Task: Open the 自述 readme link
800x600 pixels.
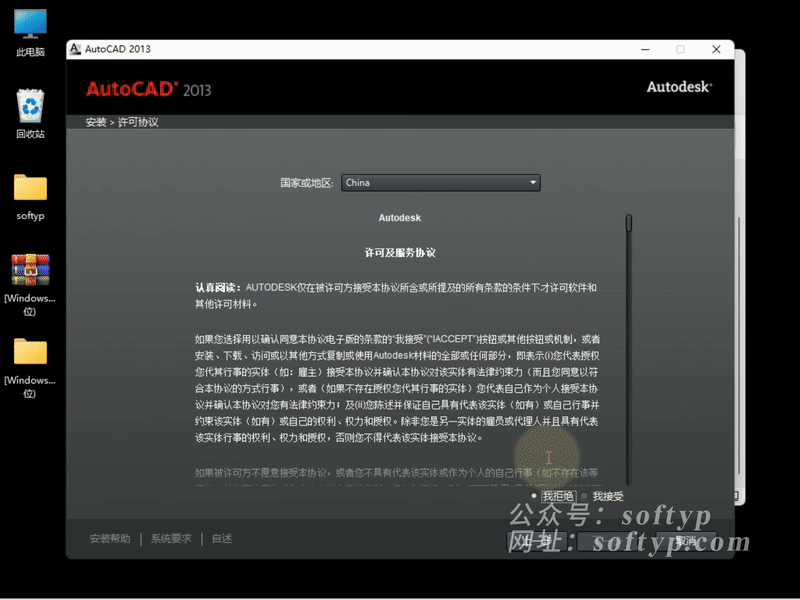Action: (x=222, y=539)
